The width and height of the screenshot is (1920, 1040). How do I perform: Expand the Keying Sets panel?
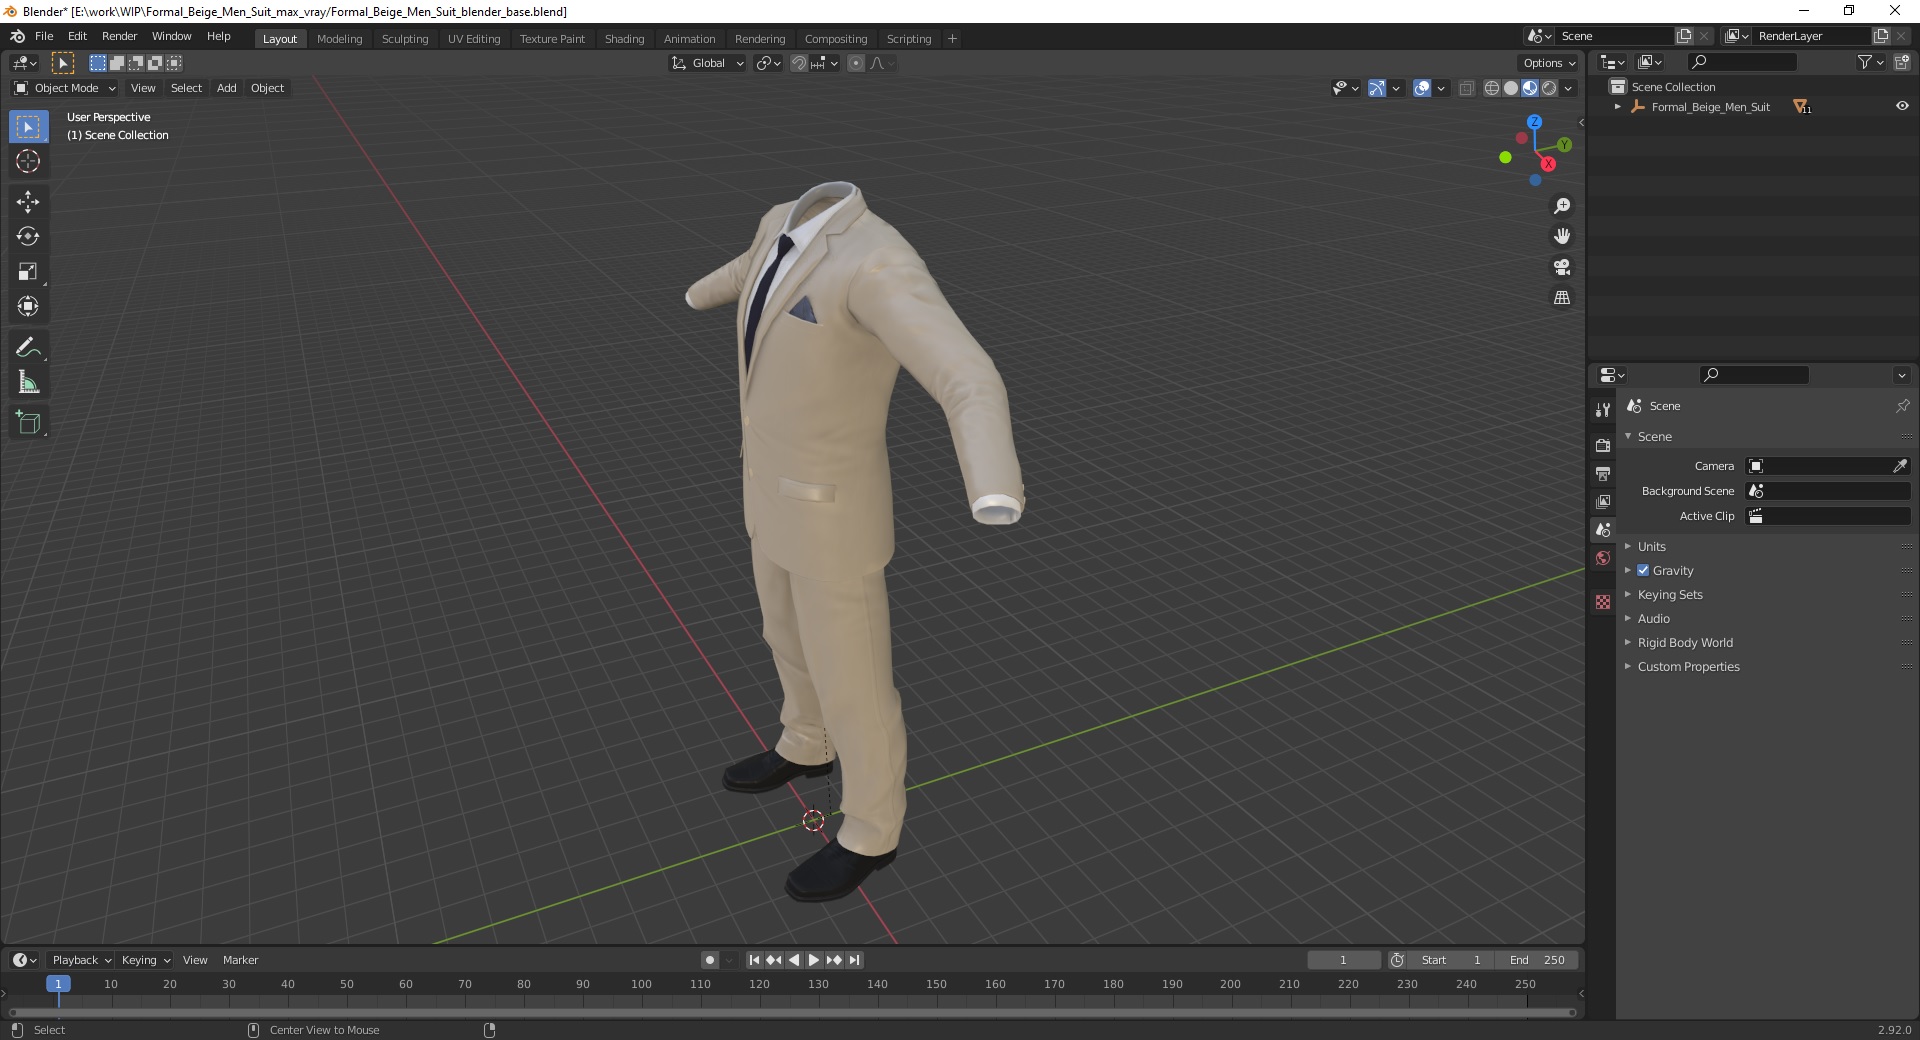pyautogui.click(x=1669, y=594)
